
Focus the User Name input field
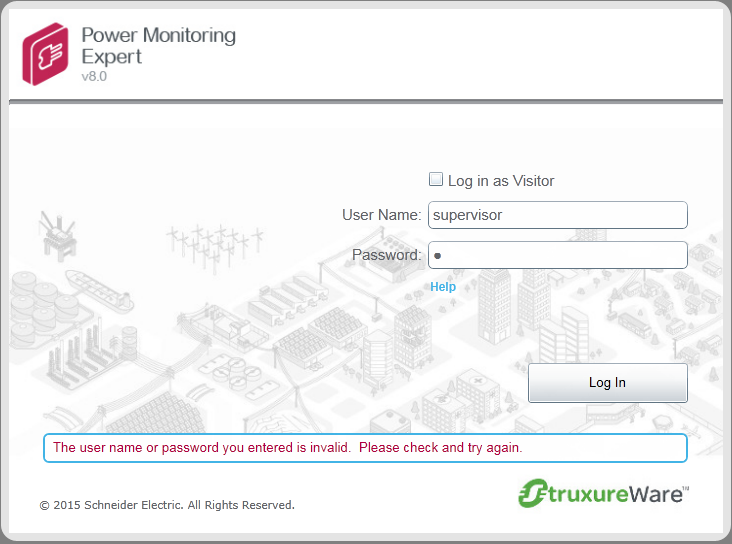(557, 215)
